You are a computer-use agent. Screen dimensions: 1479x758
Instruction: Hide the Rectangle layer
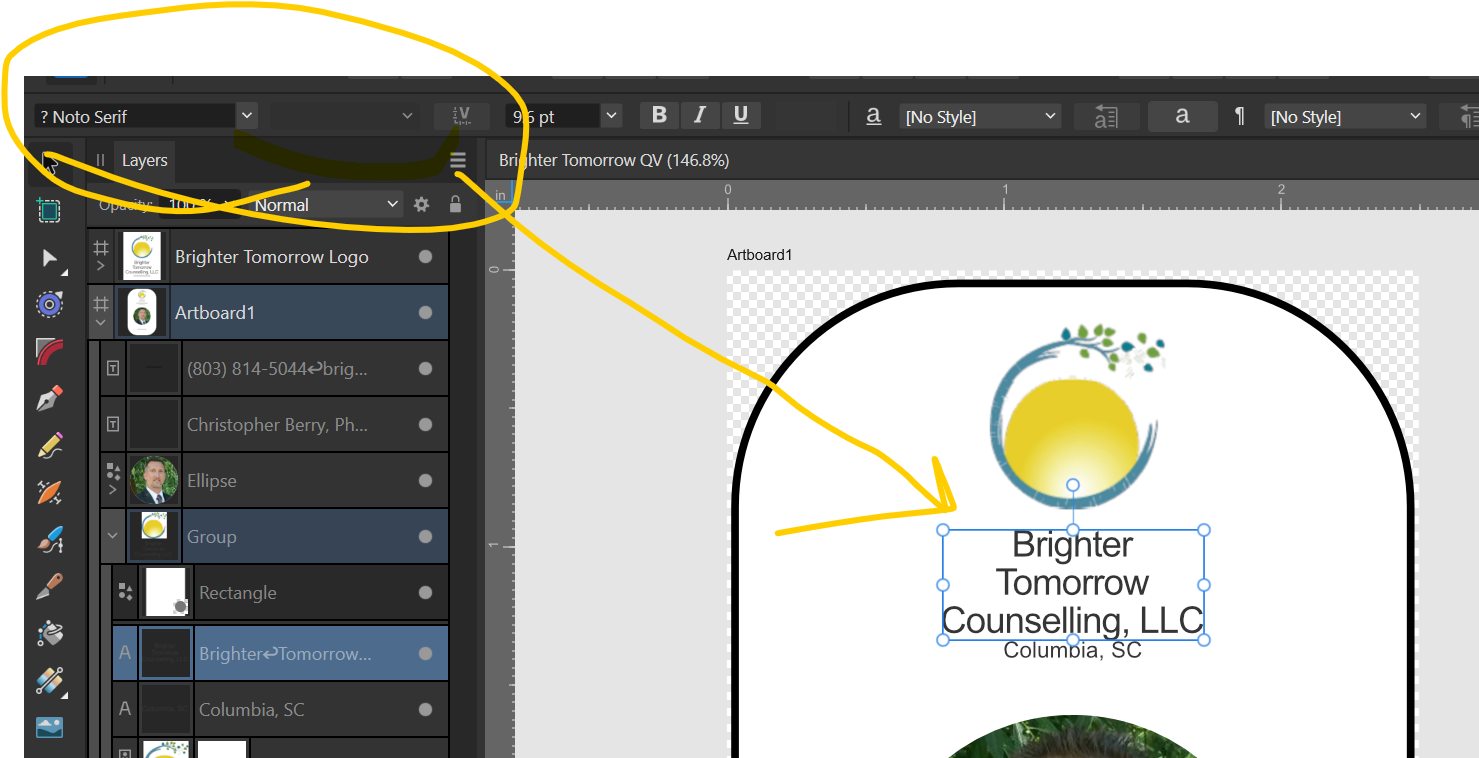click(425, 593)
